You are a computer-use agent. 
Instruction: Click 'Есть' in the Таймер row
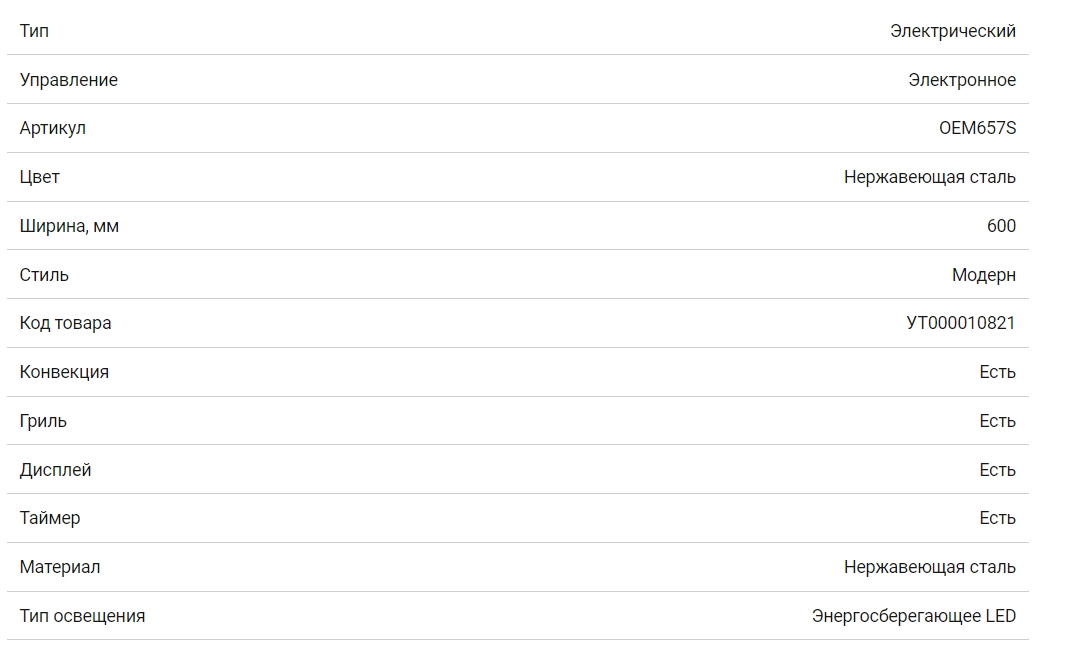coord(997,518)
